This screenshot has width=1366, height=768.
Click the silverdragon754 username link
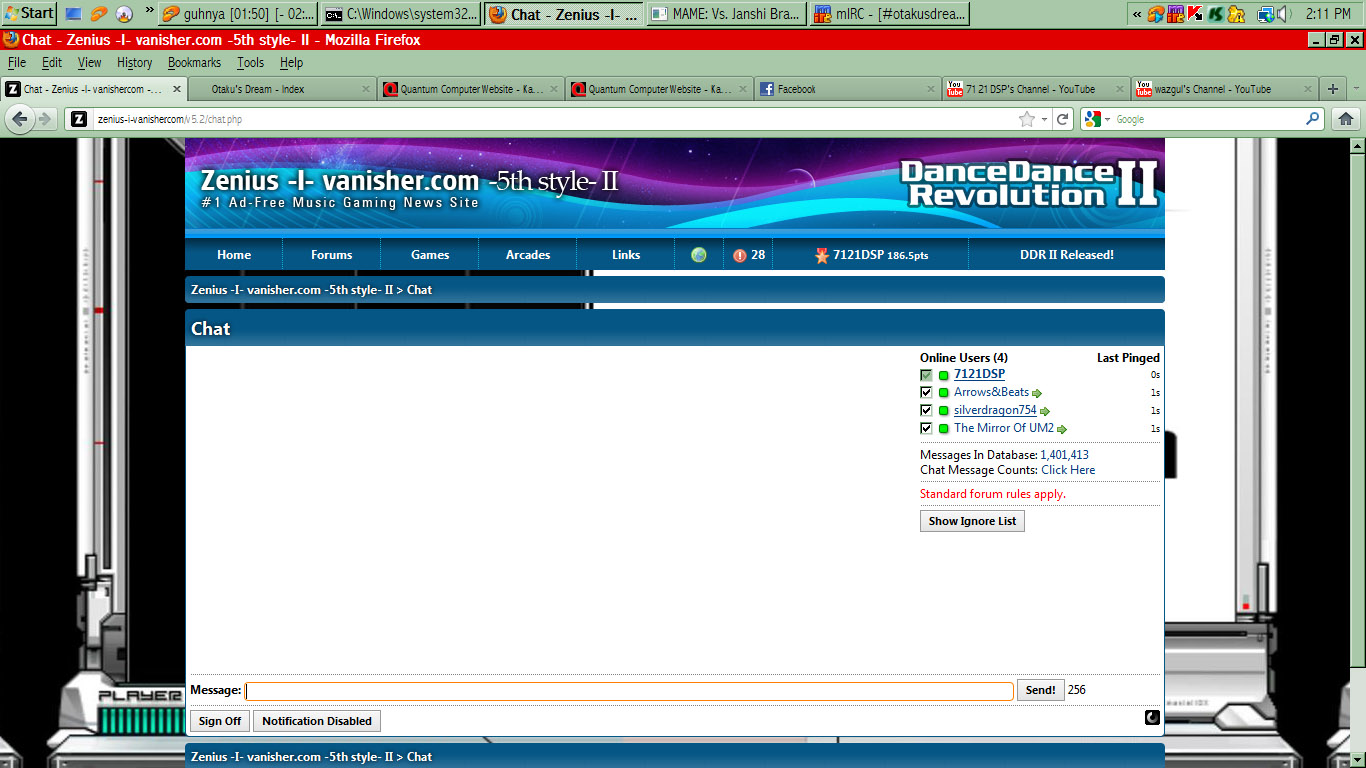click(995, 410)
